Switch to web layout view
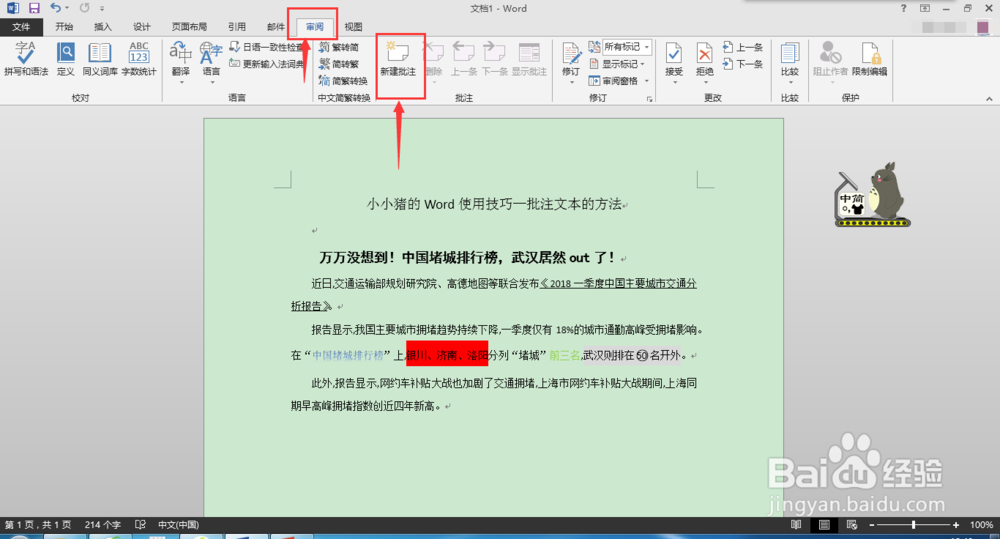 pyautogui.click(x=852, y=524)
